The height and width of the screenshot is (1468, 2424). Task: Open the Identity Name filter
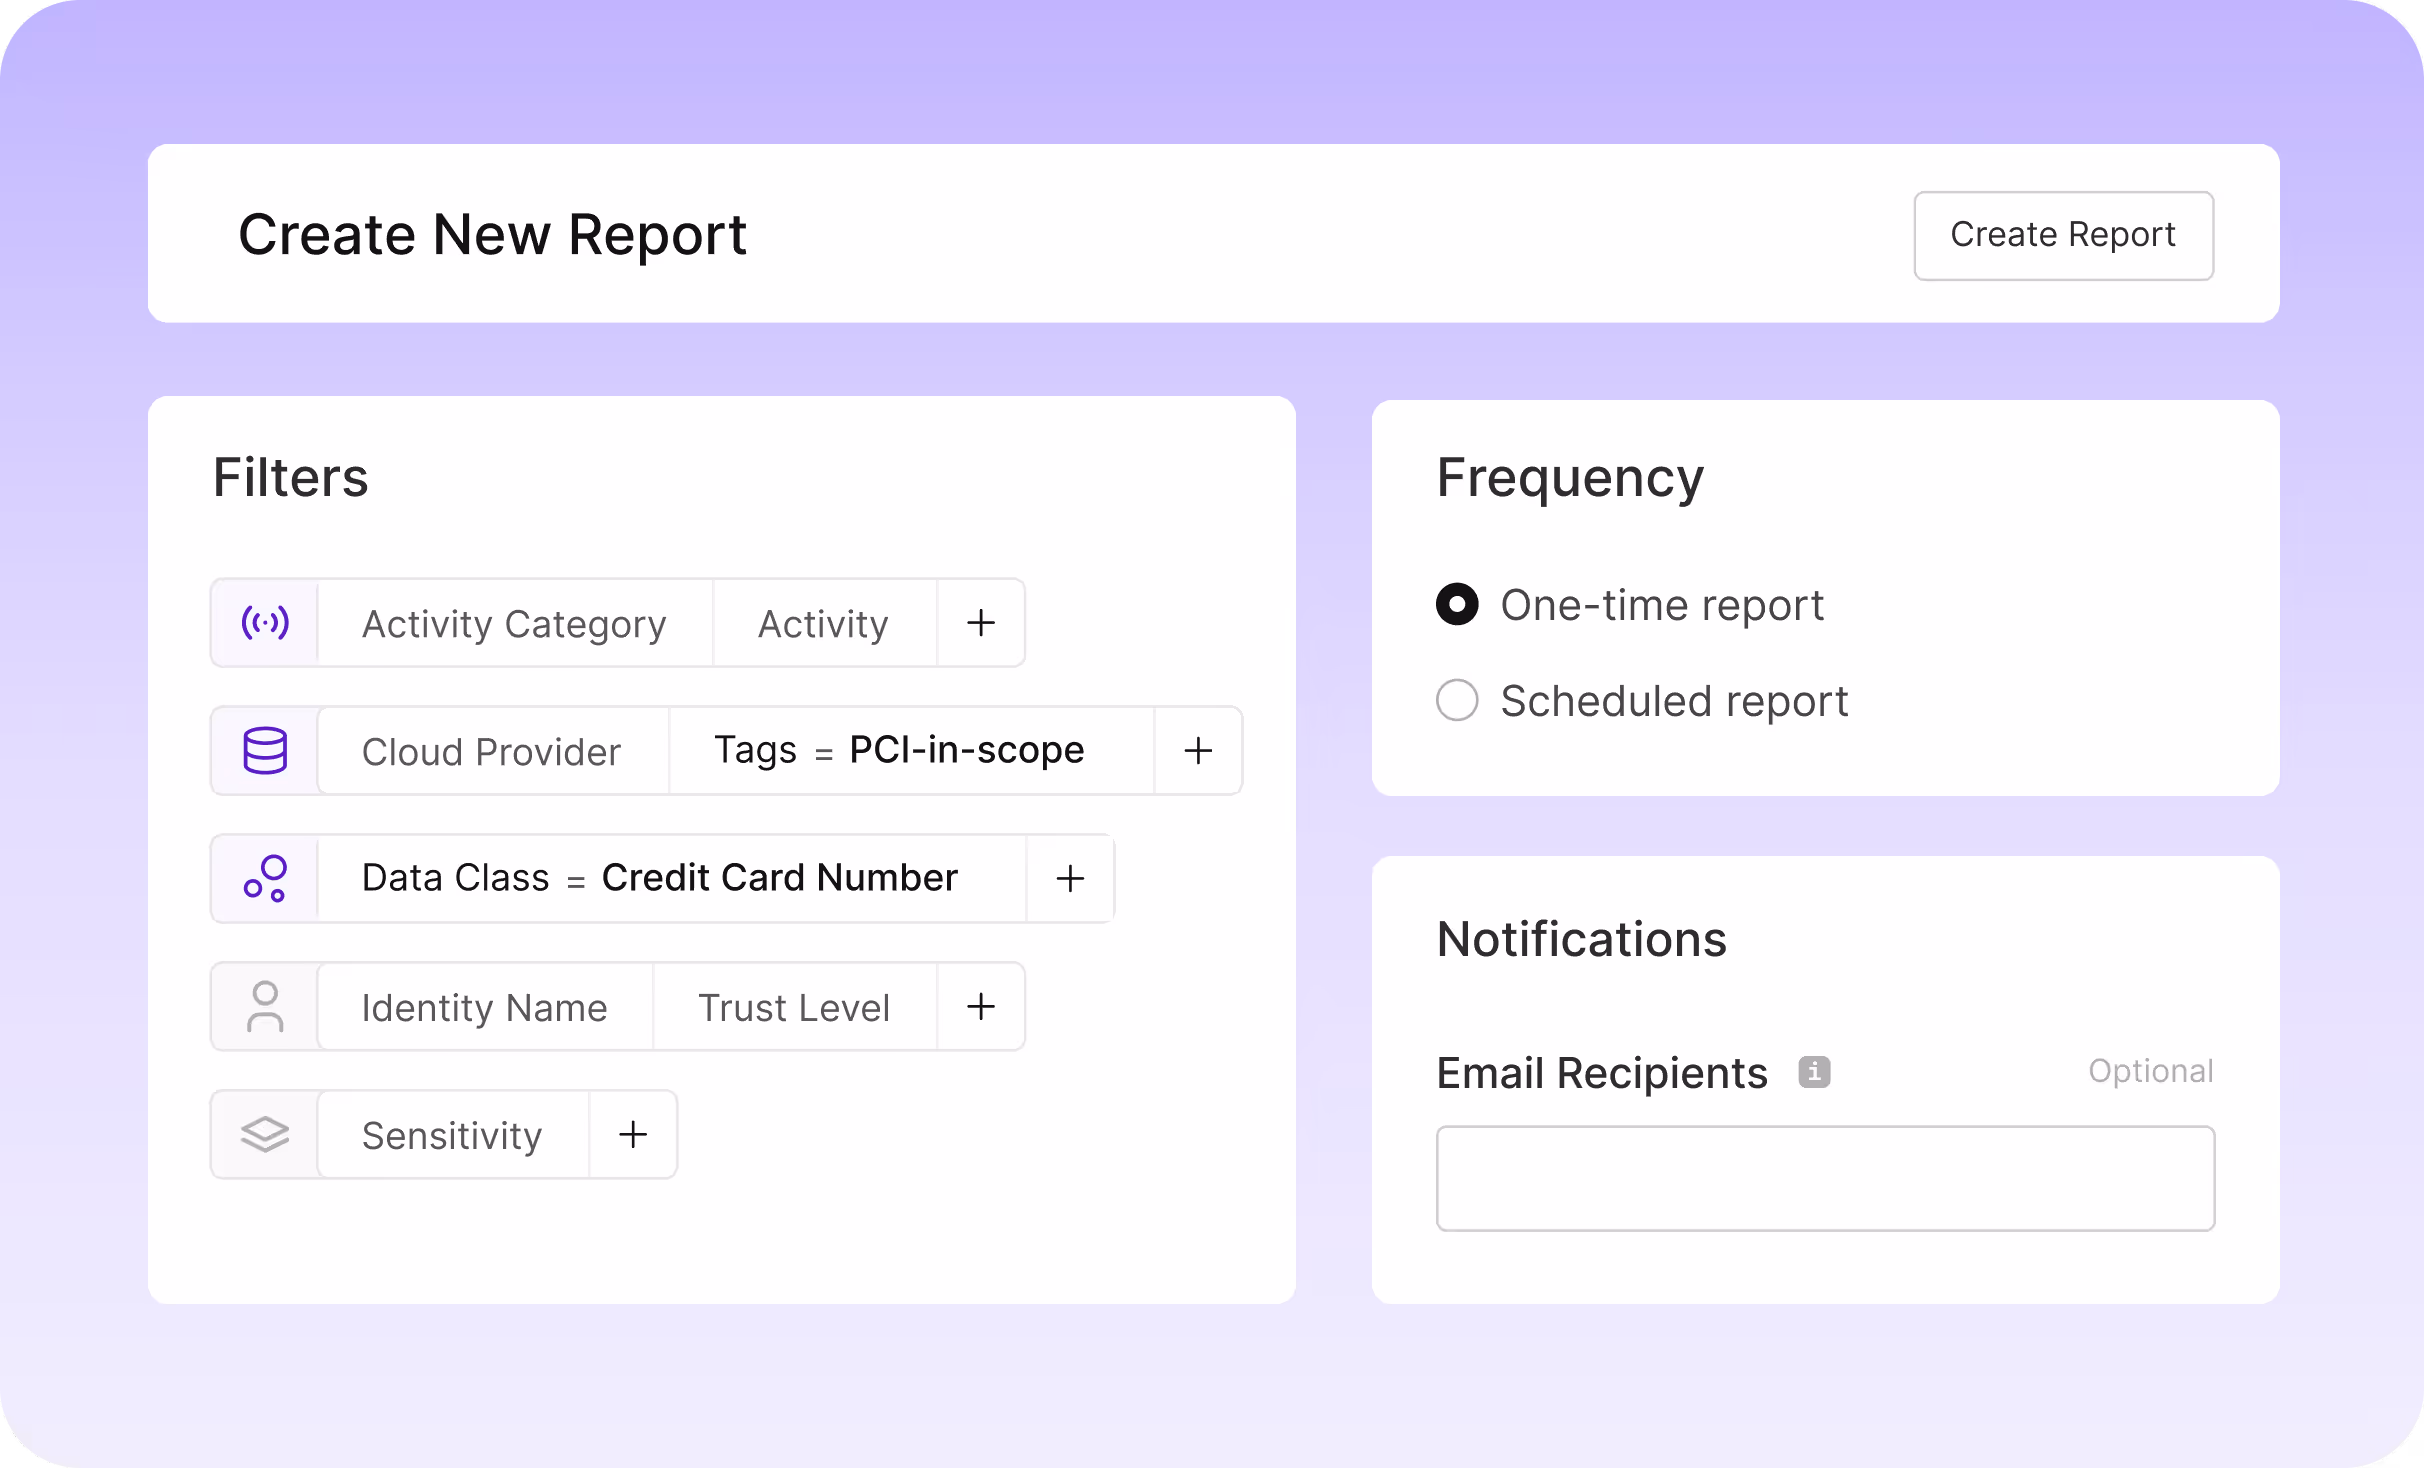point(484,1008)
